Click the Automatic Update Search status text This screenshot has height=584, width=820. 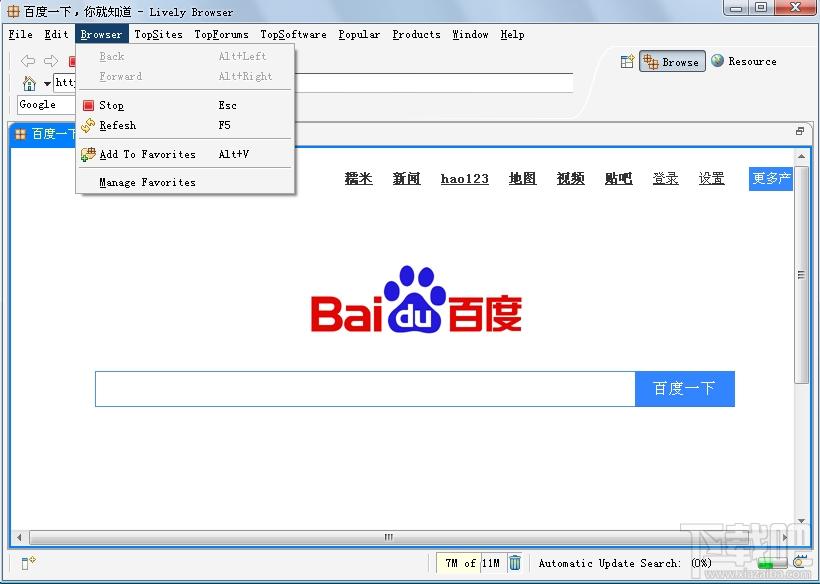[625, 563]
